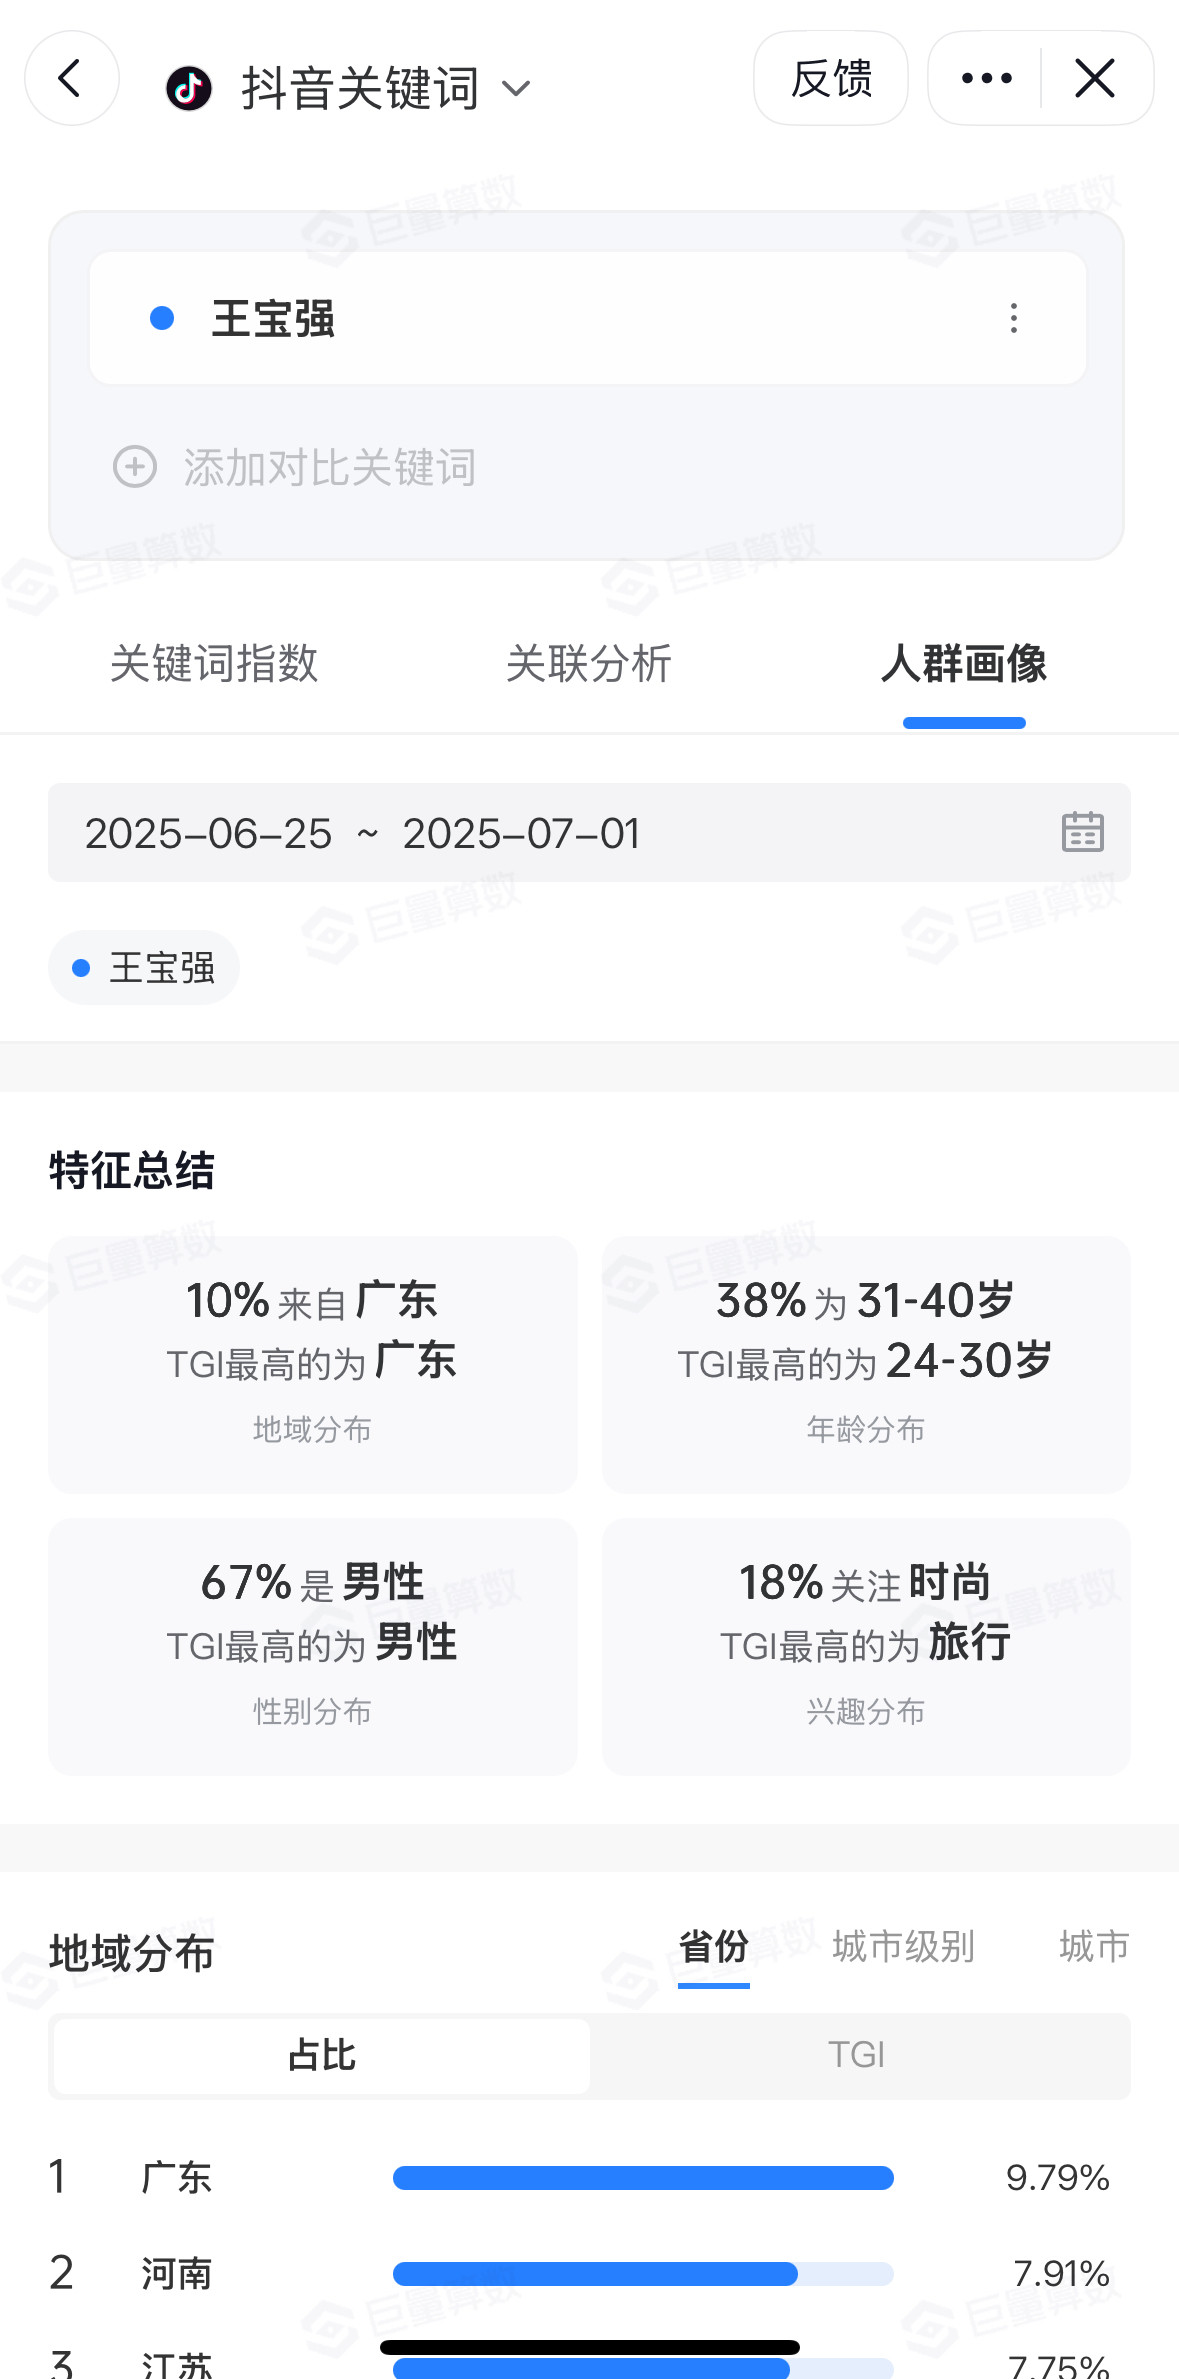Switch to the TGI toggle segment
Screen dimensions: 1179x2379
point(857,2055)
